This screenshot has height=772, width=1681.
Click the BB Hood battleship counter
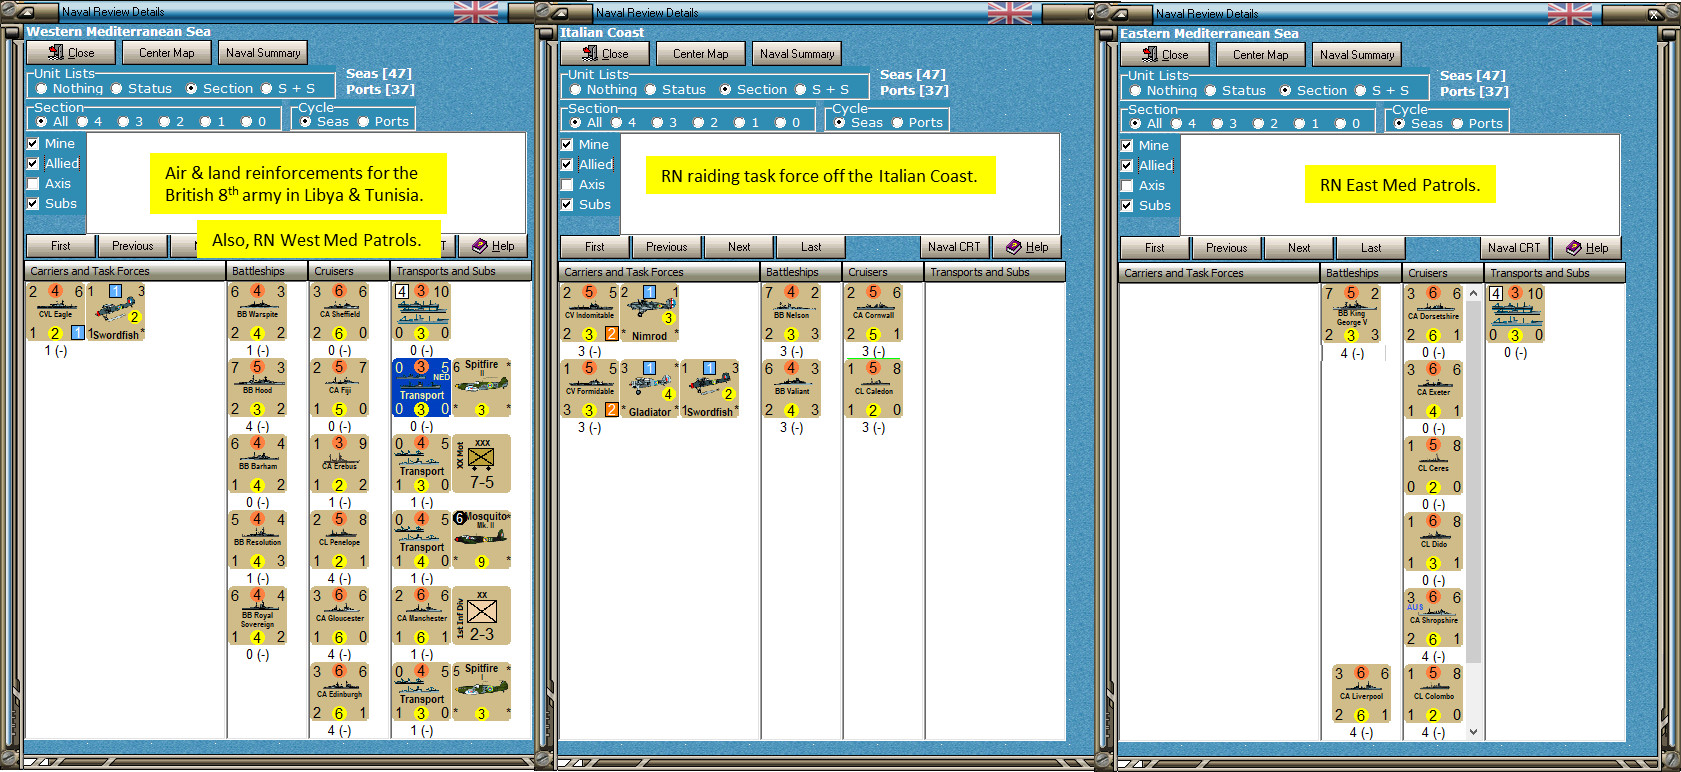pos(258,388)
